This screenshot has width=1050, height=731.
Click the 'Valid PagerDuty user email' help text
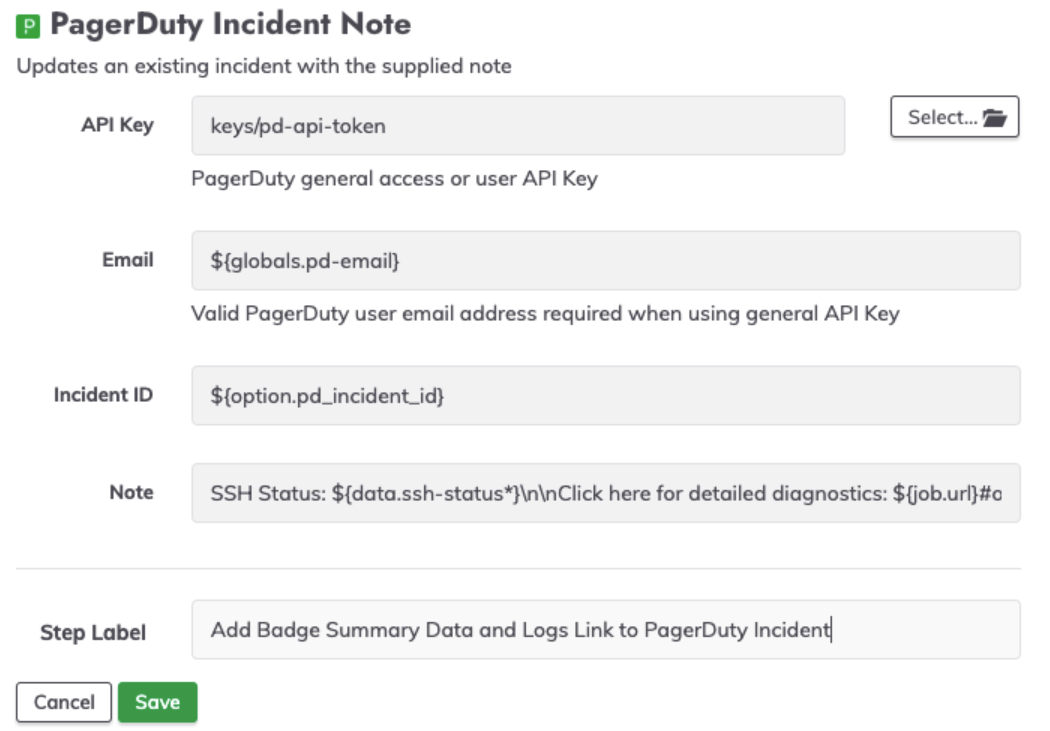click(545, 313)
